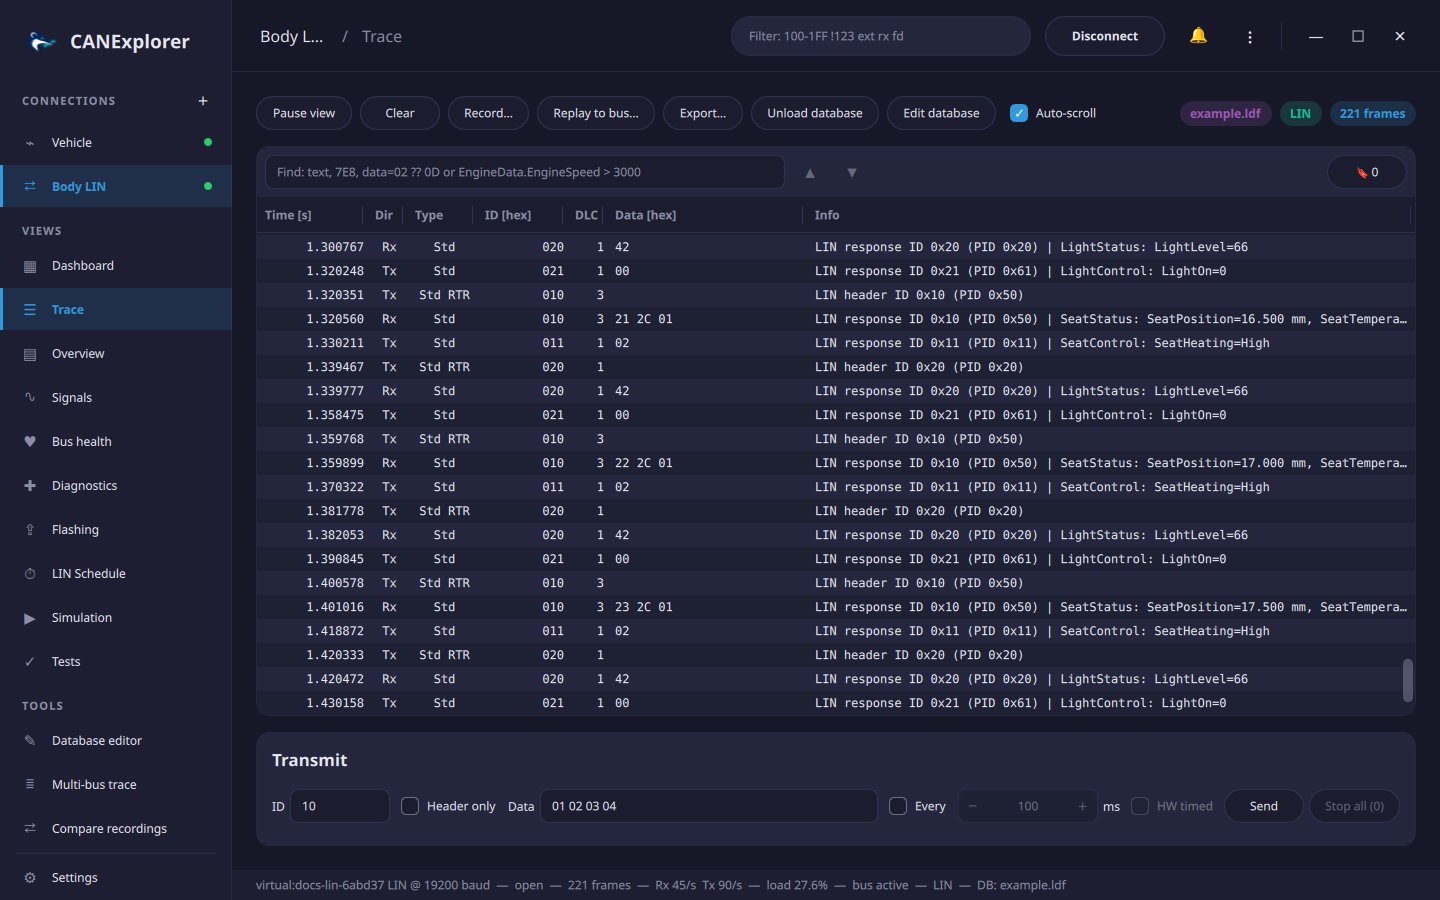Open the Diagnostics view
Image resolution: width=1440 pixels, height=900 pixels.
[116, 486]
